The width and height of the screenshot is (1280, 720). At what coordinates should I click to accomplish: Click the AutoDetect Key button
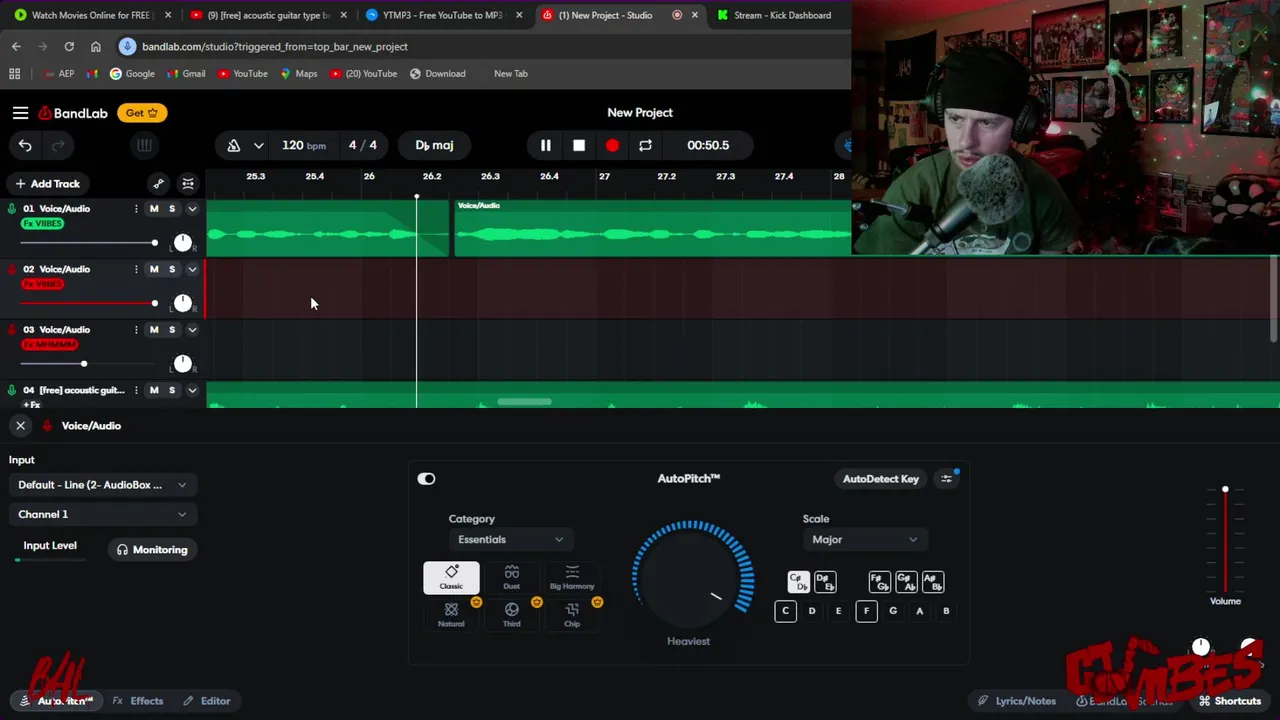point(880,479)
